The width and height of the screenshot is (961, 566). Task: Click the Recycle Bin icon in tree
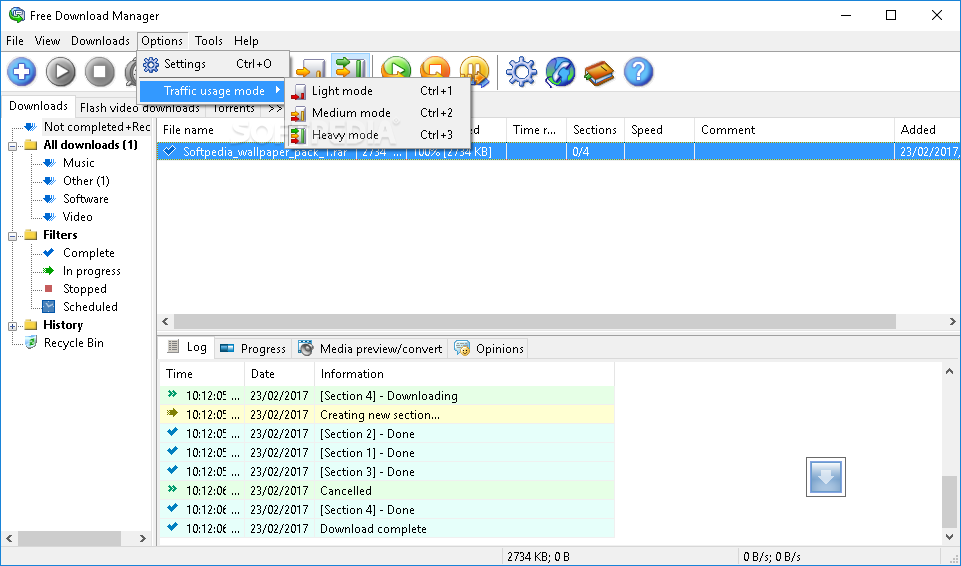[31, 342]
